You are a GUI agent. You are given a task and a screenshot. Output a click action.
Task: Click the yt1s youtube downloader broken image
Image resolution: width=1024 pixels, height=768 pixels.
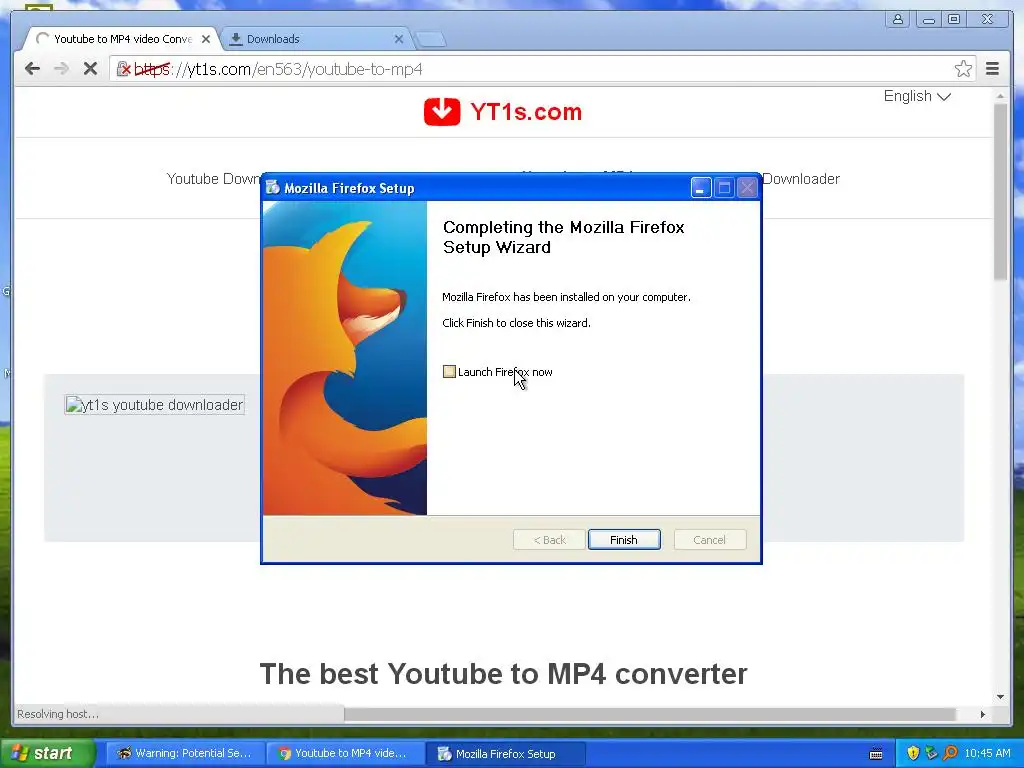point(155,405)
